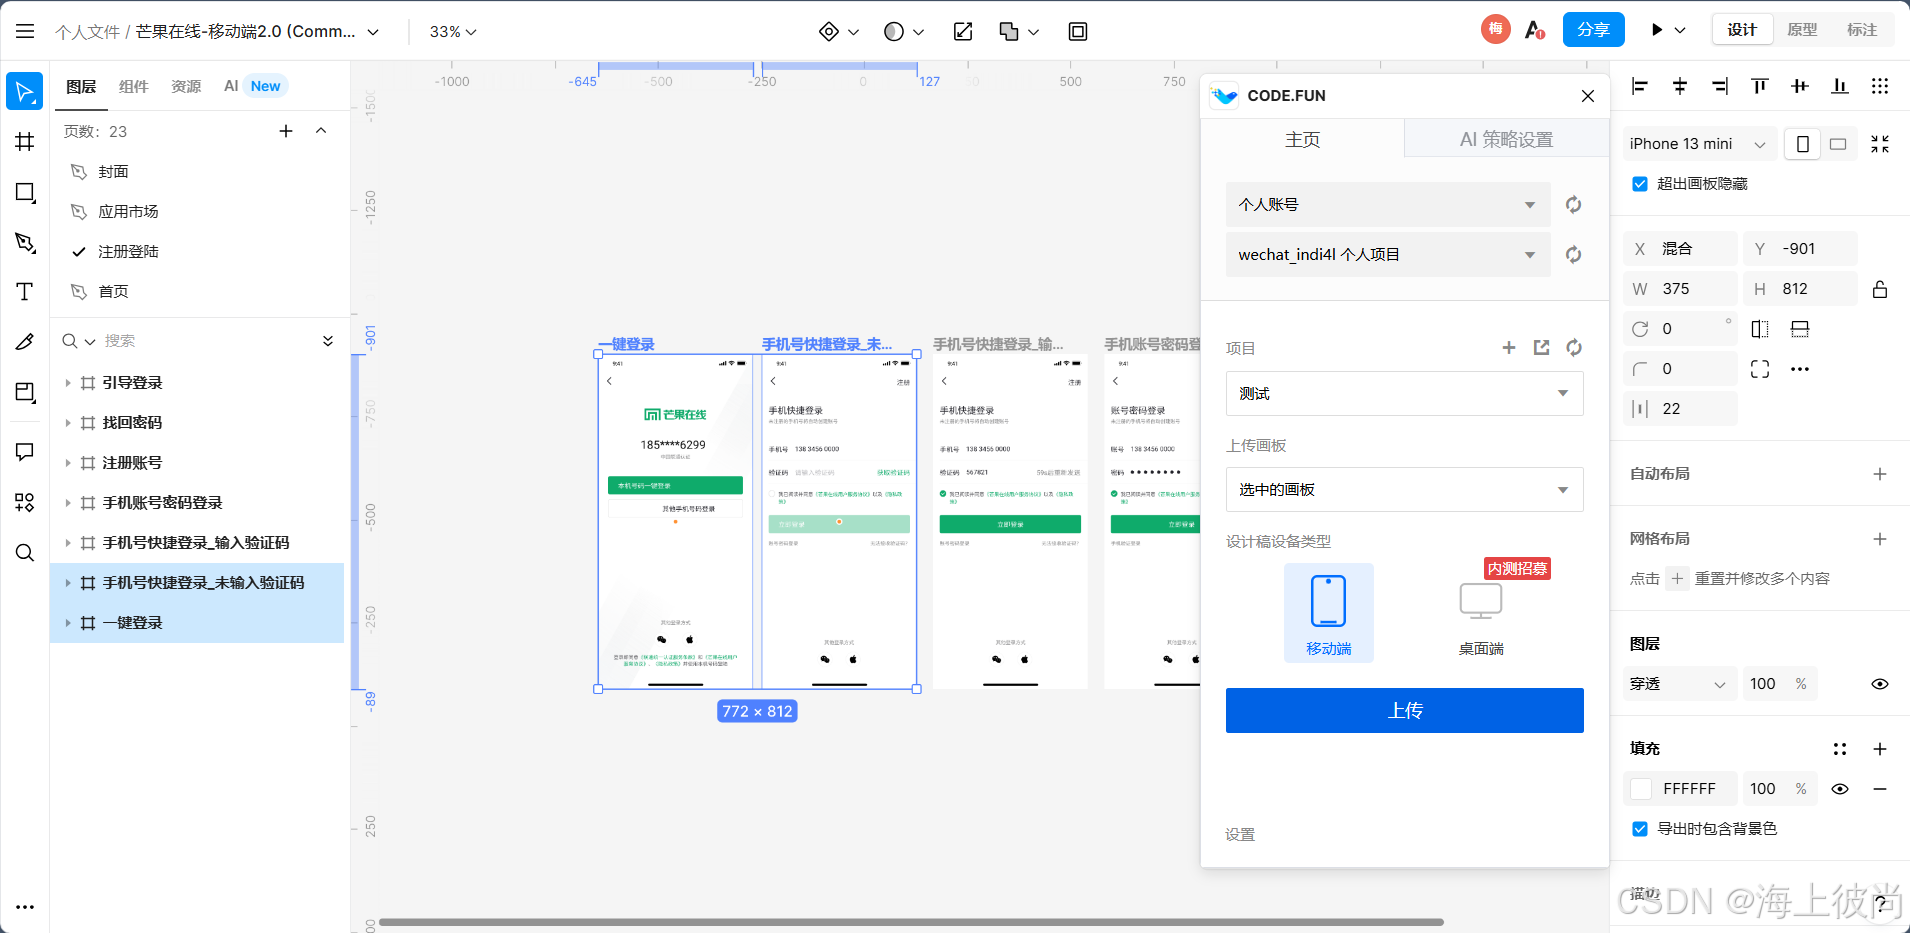Select the Frame tool

pos(24,142)
